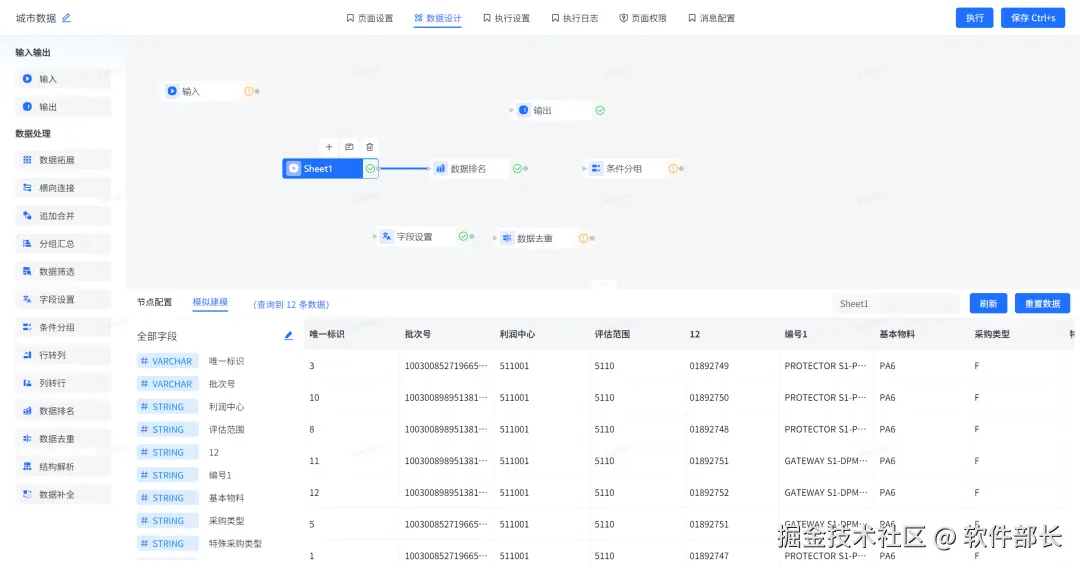Select the 输出 node on canvas
Image resolution: width=1080 pixels, height=568 pixels.
pos(559,110)
